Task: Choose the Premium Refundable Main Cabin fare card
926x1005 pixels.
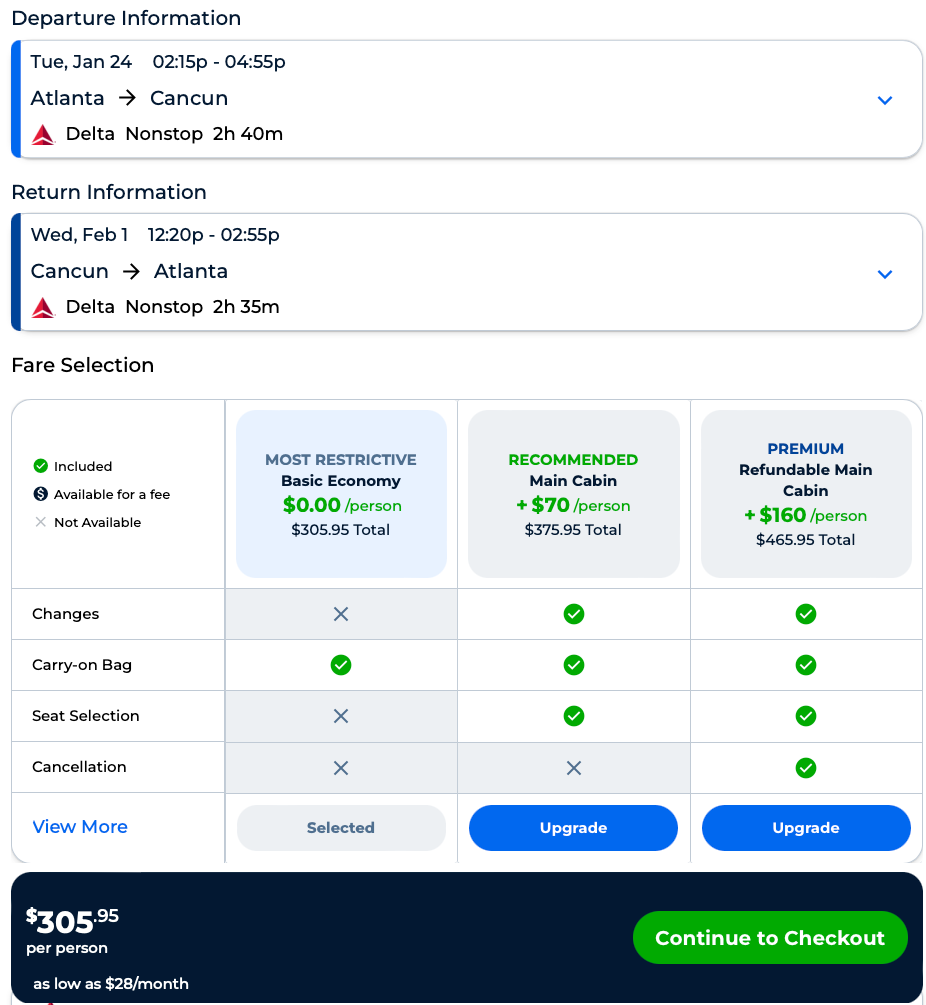Action: tap(806, 494)
